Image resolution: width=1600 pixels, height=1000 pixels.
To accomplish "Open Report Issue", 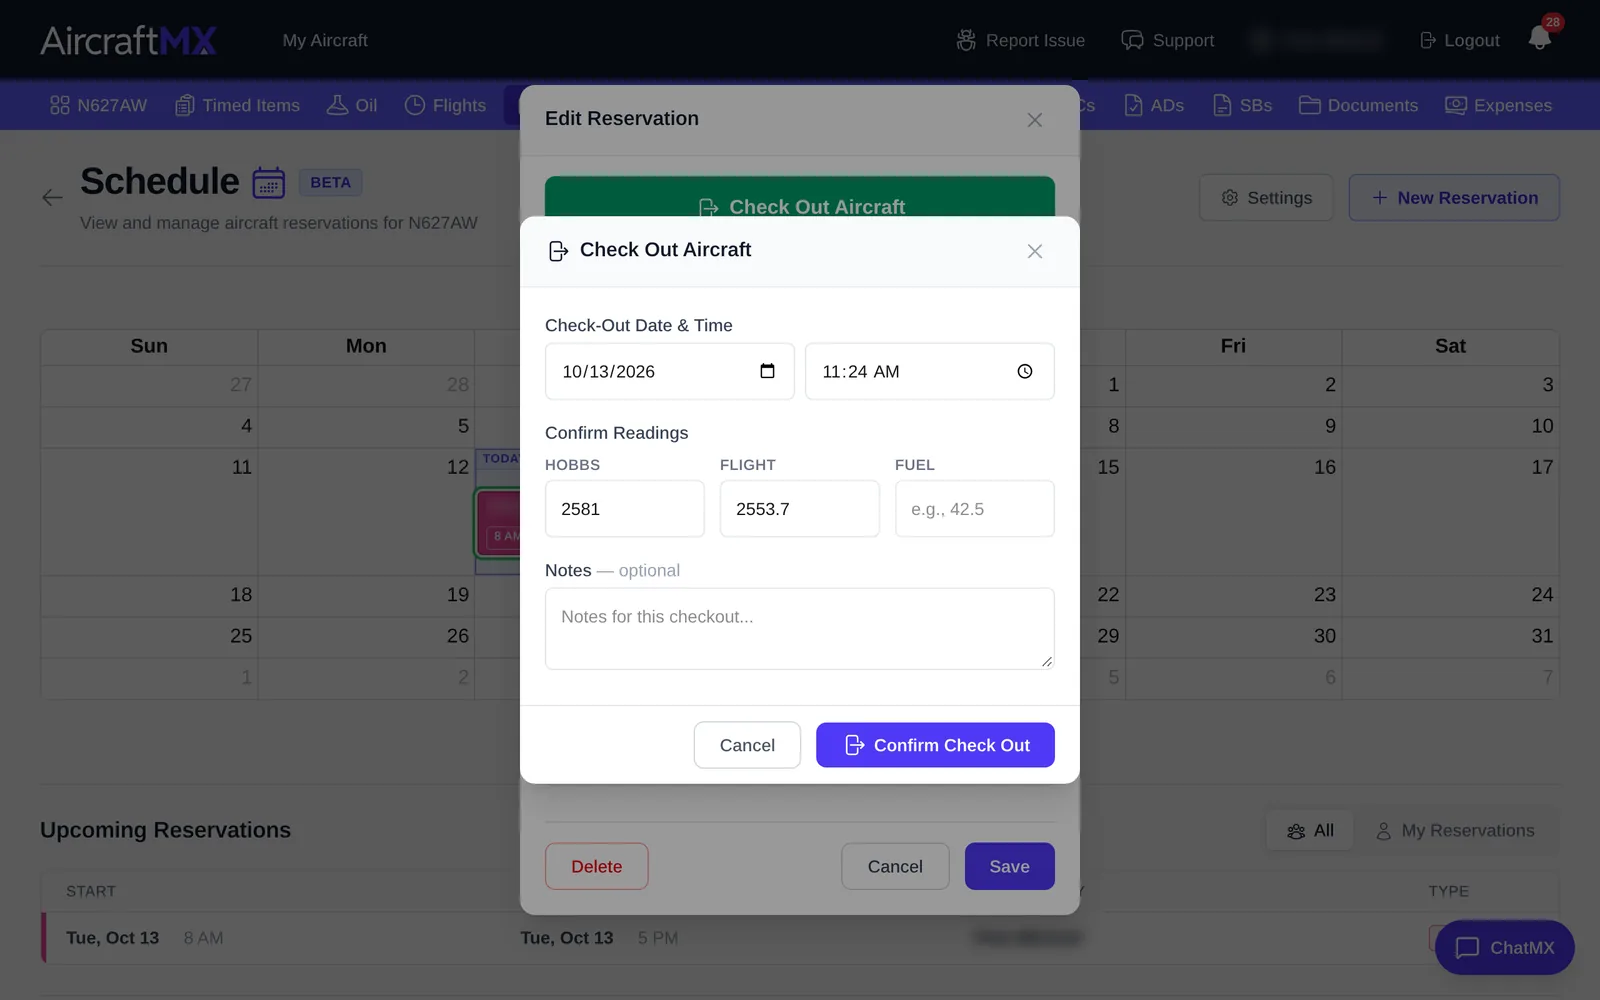I will [x=1020, y=40].
